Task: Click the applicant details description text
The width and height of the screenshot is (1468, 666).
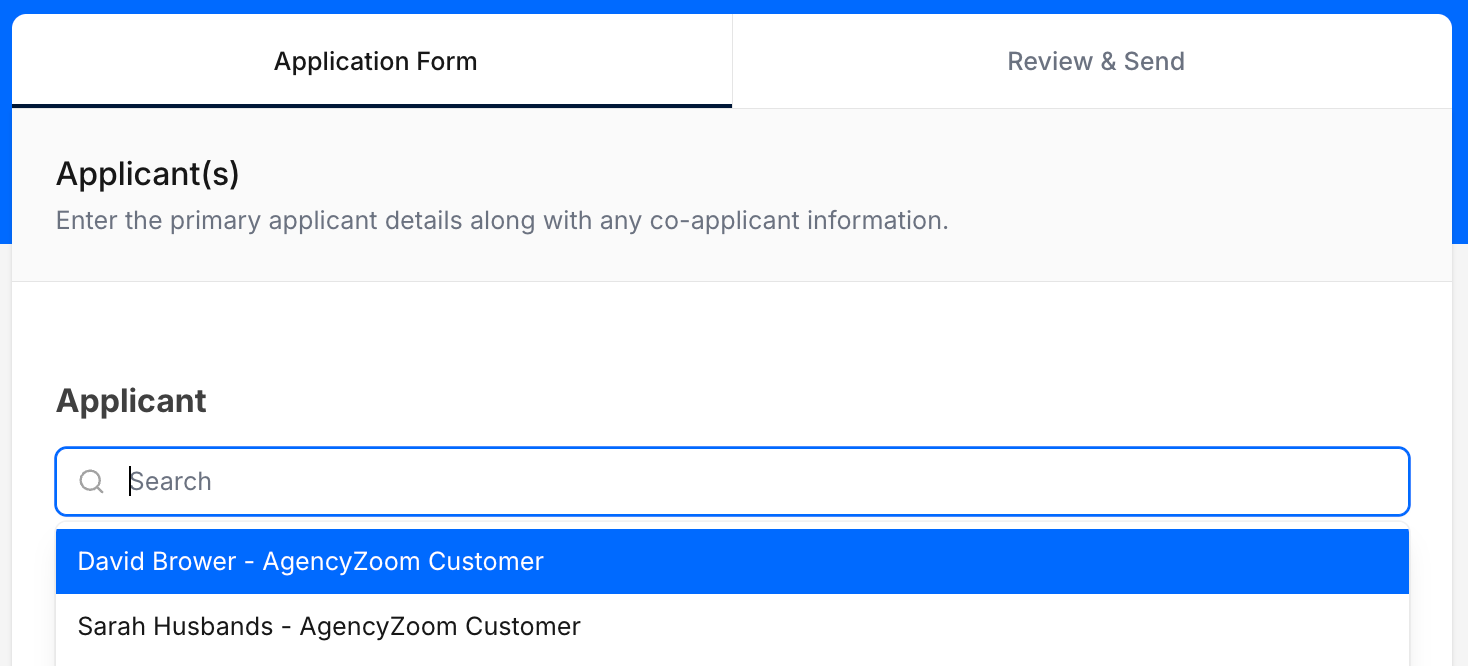Action: (x=502, y=221)
